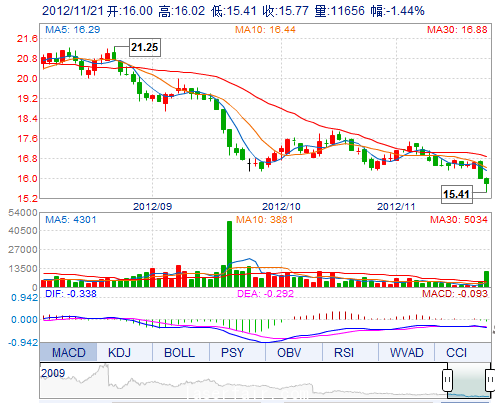Viewport: 495px width, 403px height.
Task: Click the last green candlestick on chart
Action: click(x=486, y=181)
